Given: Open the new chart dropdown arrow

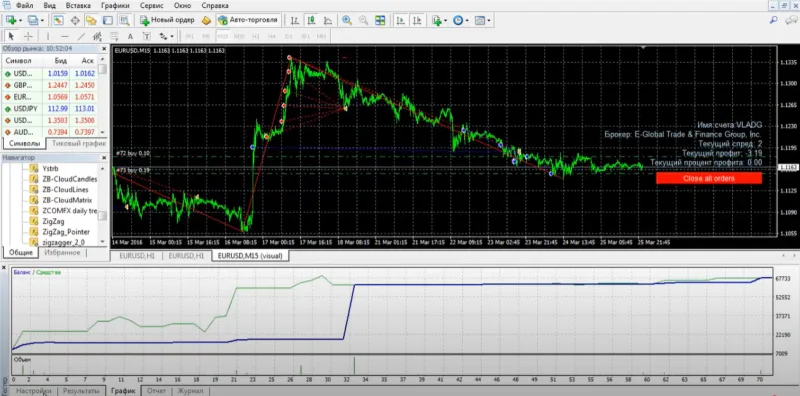Looking at the screenshot, I should 20,20.
